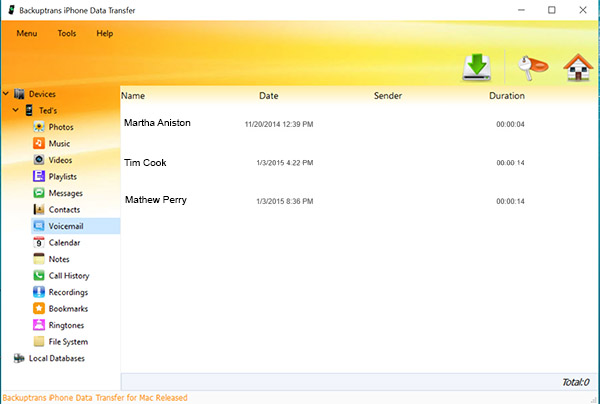Click Mathew Perry's 00:00:14 duration
600x404 pixels.
coord(510,201)
